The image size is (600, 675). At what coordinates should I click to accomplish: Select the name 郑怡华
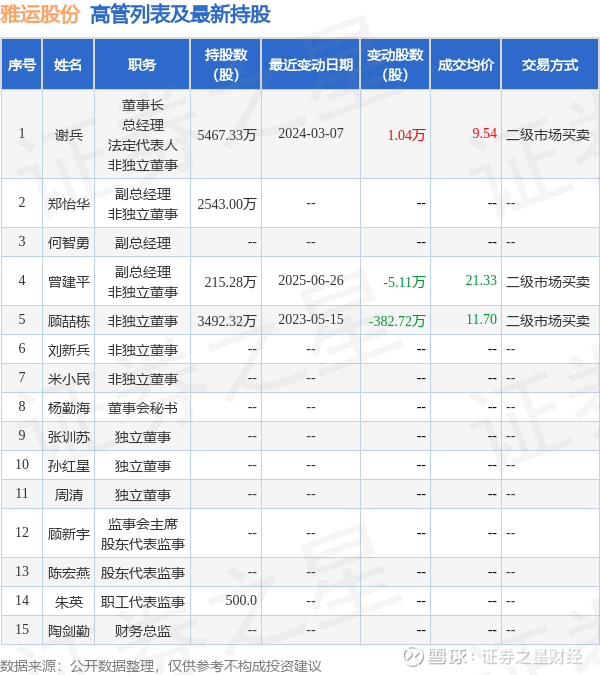[x=68, y=204]
